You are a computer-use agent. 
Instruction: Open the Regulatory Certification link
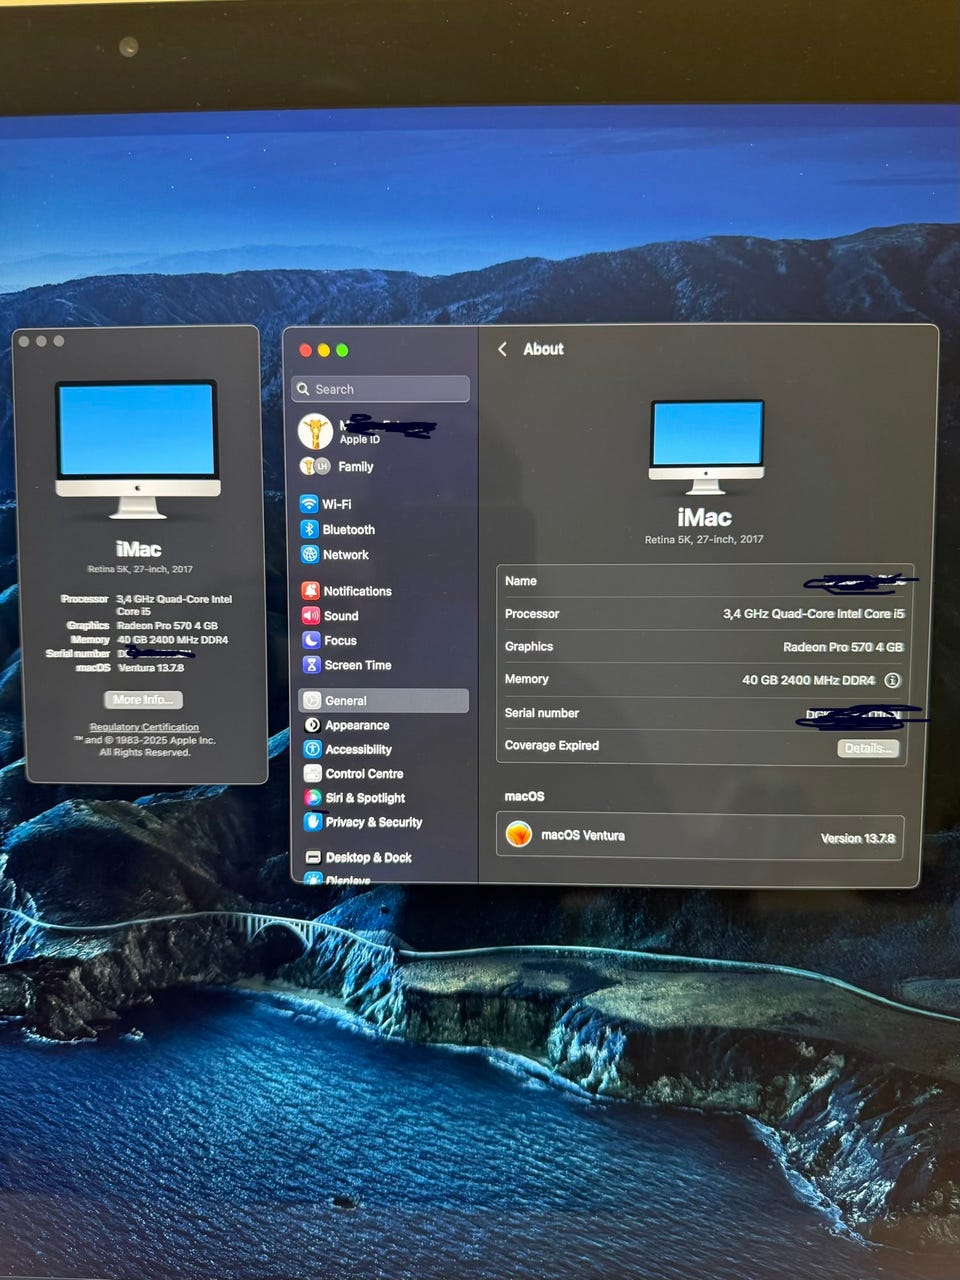point(144,727)
